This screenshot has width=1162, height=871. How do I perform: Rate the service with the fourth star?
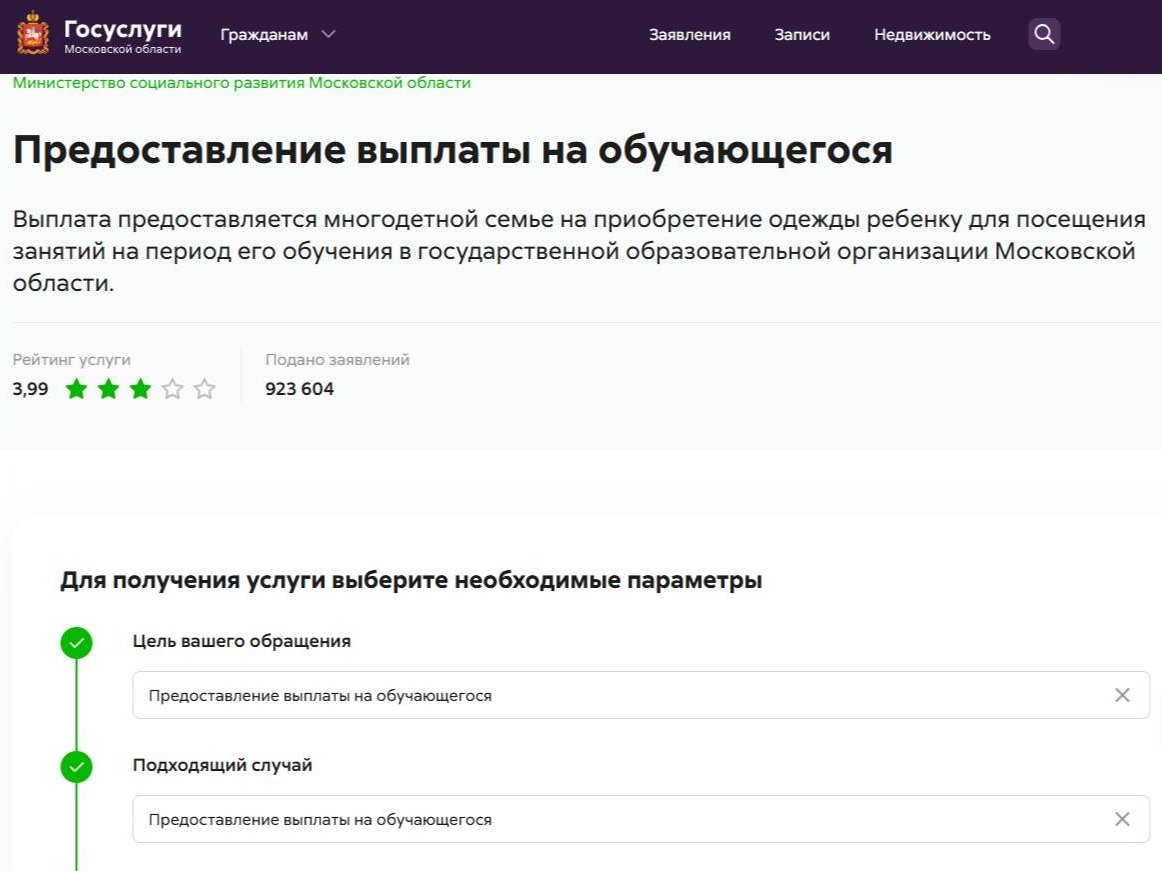point(172,389)
